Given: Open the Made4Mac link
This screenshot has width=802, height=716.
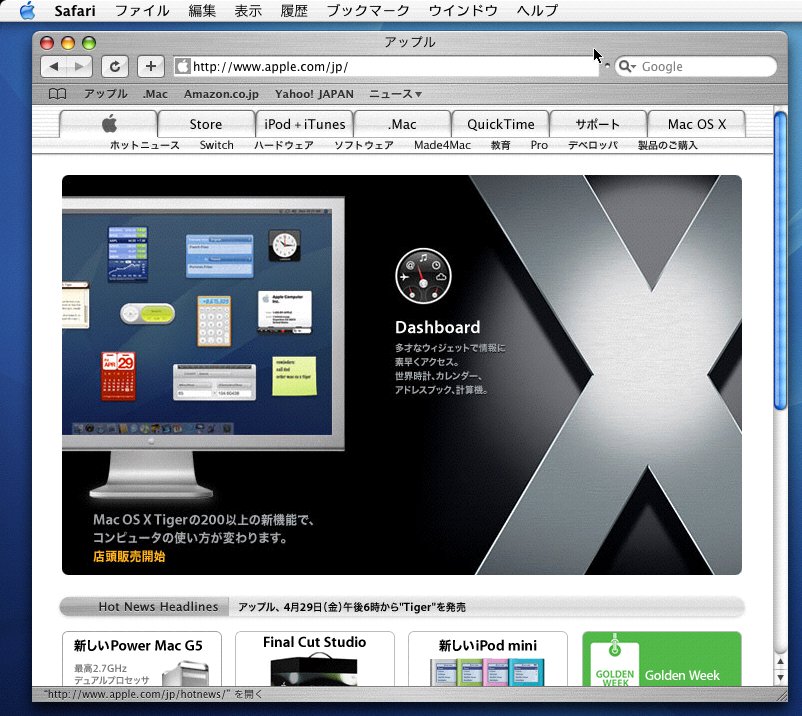Looking at the screenshot, I should tap(442, 145).
